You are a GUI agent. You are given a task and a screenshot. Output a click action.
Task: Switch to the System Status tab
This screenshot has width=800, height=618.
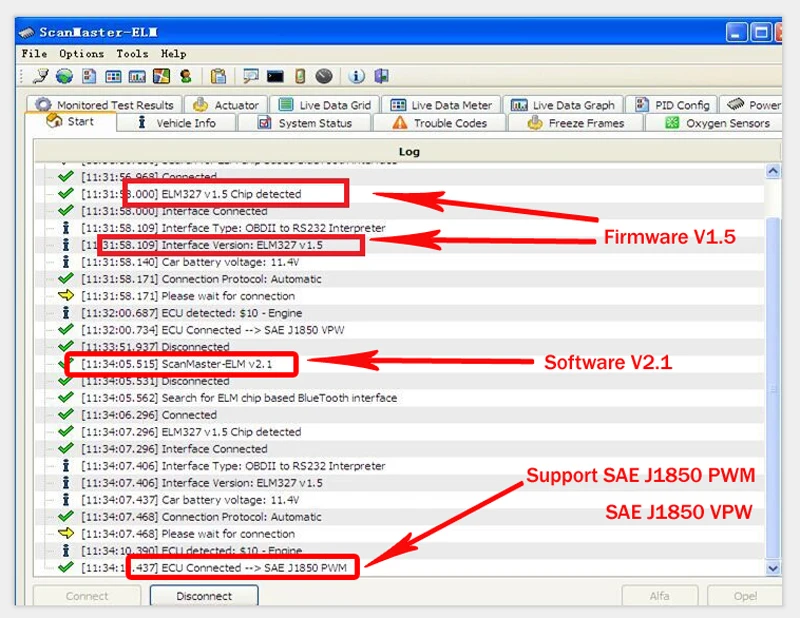click(x=305, y=123)
